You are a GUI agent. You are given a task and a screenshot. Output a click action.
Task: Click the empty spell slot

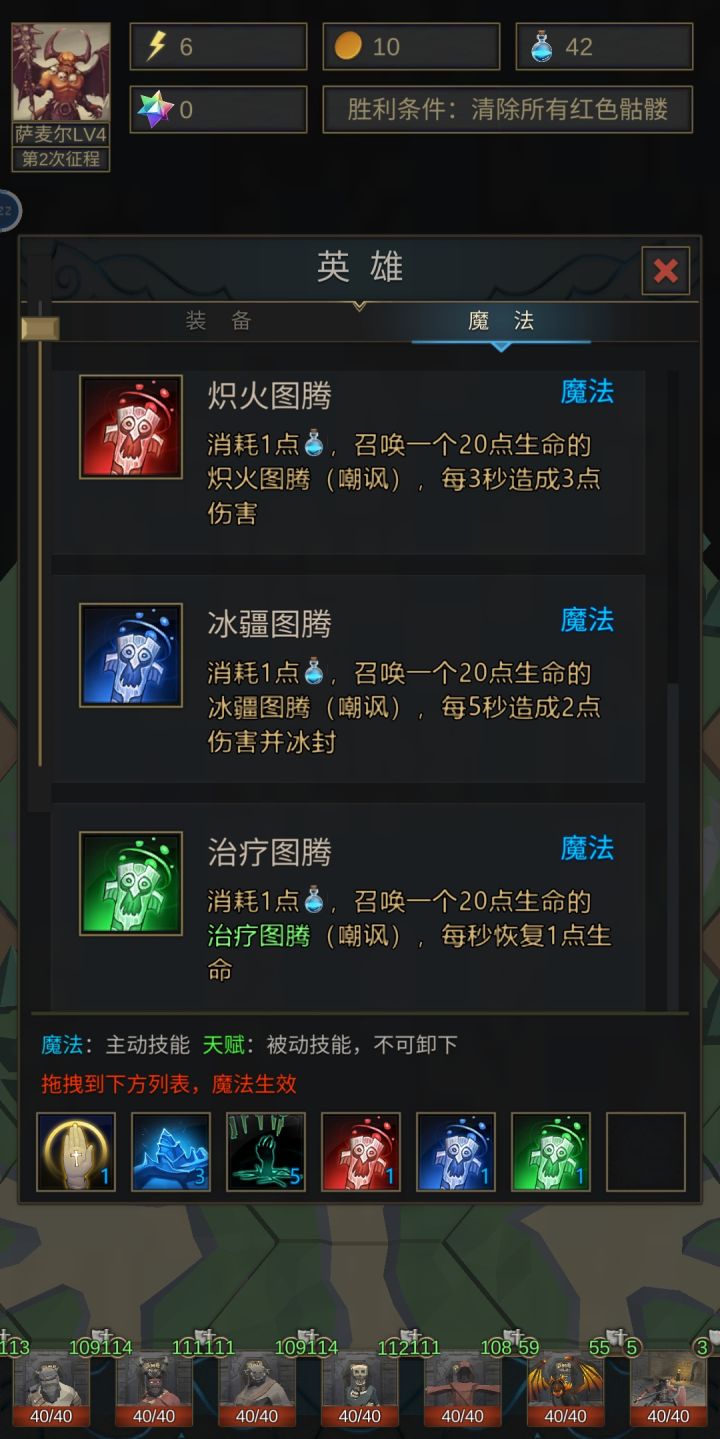(646, 1152)
